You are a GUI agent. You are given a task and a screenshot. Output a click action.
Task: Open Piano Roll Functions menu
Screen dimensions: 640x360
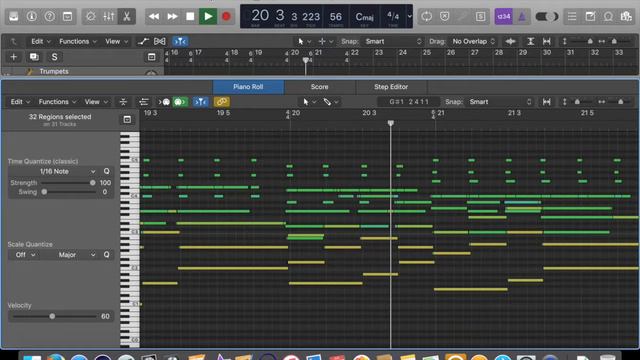57,102
